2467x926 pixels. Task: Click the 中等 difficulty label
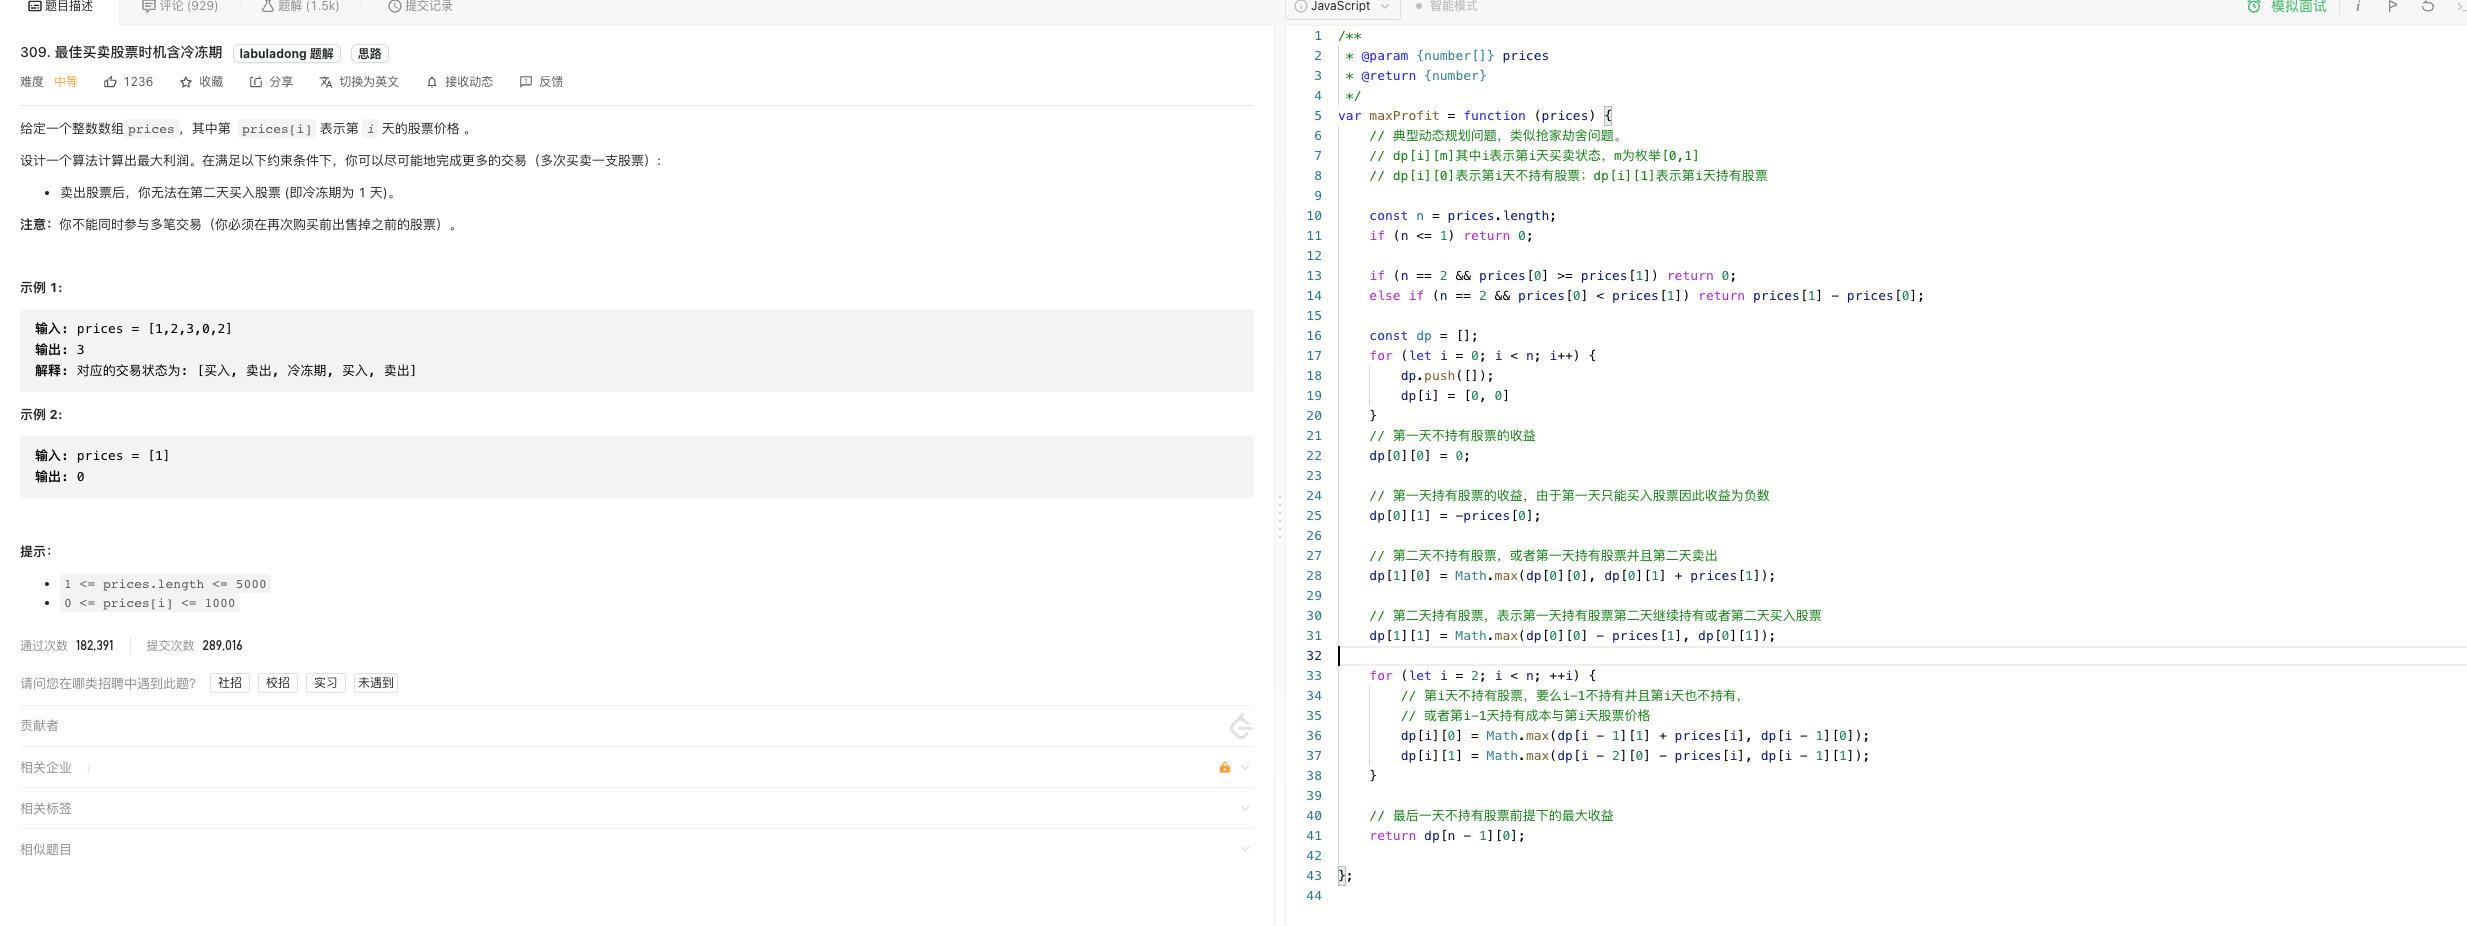tap(66, 82)
